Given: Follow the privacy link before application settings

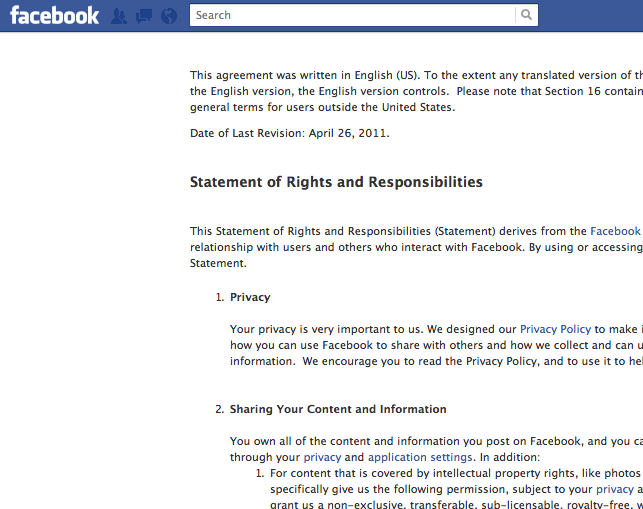Looking at the screenshot, I should 322,457.
